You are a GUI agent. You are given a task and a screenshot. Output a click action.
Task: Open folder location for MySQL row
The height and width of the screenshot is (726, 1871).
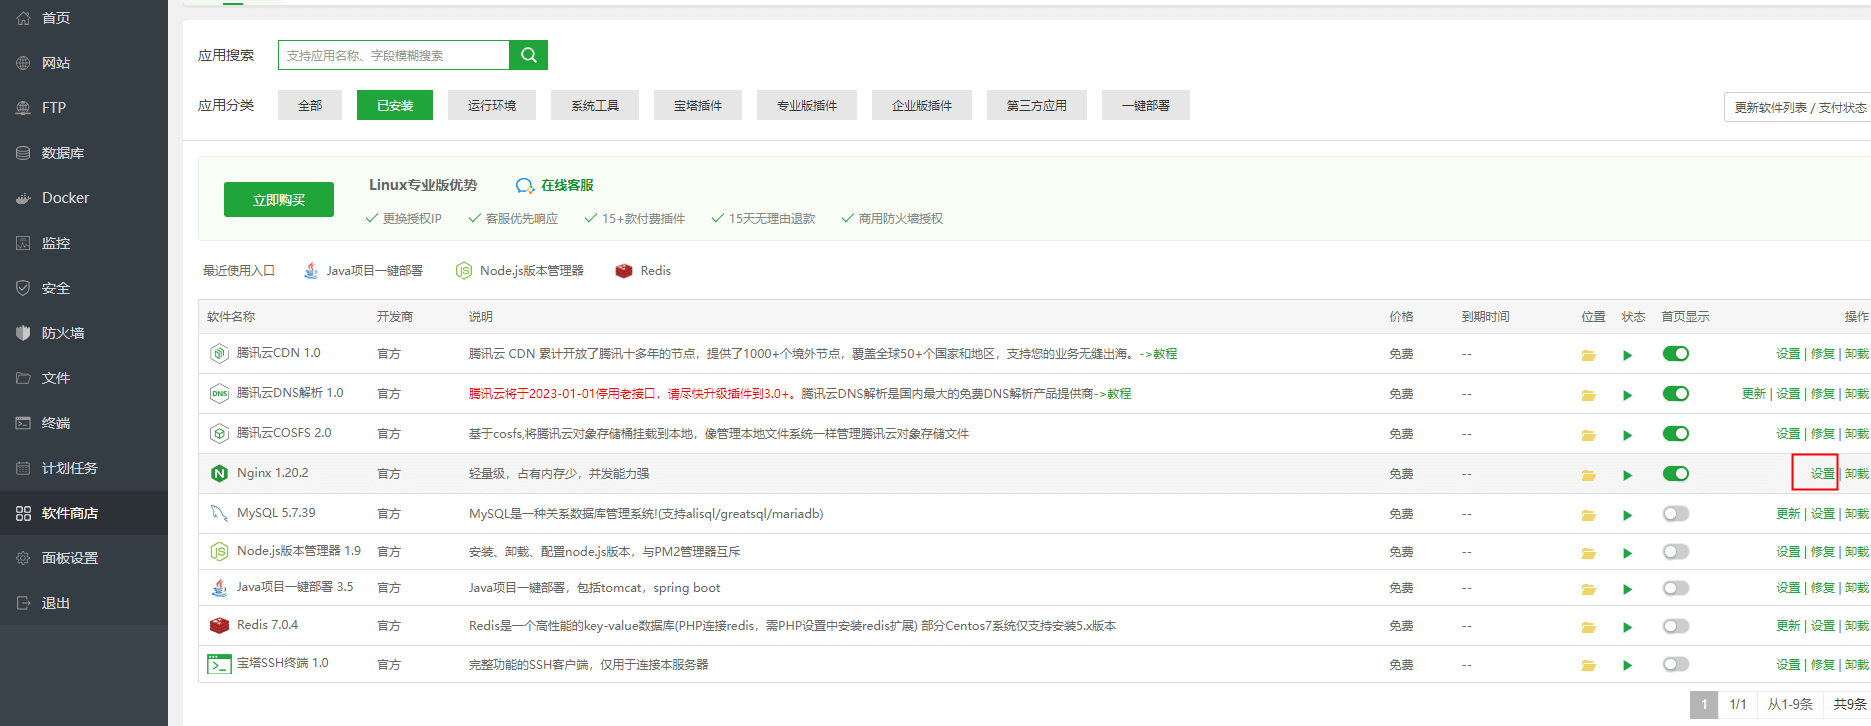[x=1588, y=515]
